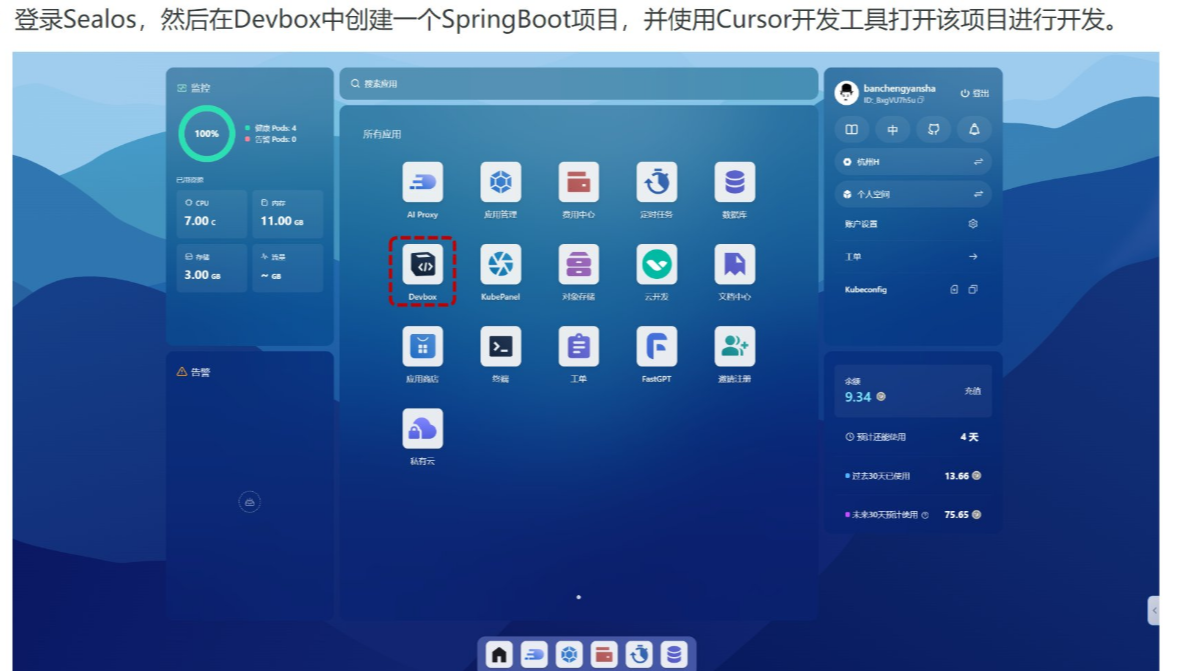Open the 私有云 app icon

tap(422, 429)
